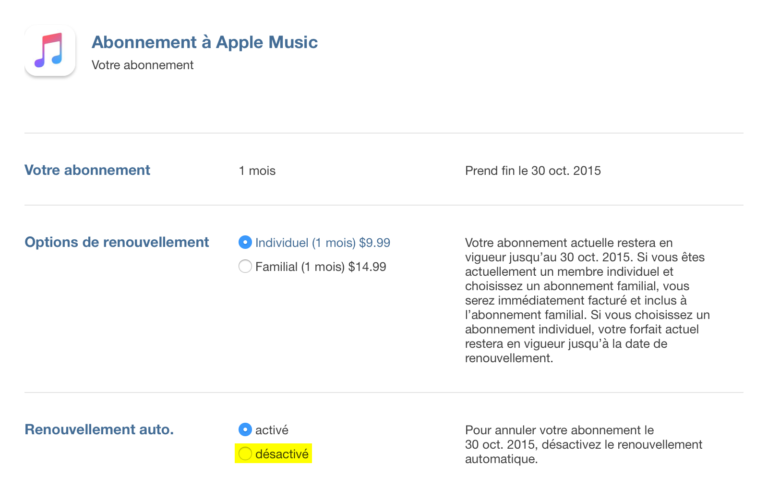Viewport: 768px width, 490px height.
Task: Click the '1 mois' subscription duration
Action: click(x=256, y=171)
